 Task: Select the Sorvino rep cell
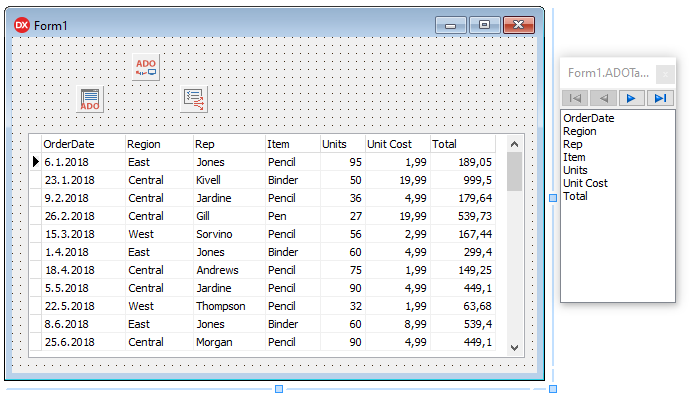coord(229,234)
